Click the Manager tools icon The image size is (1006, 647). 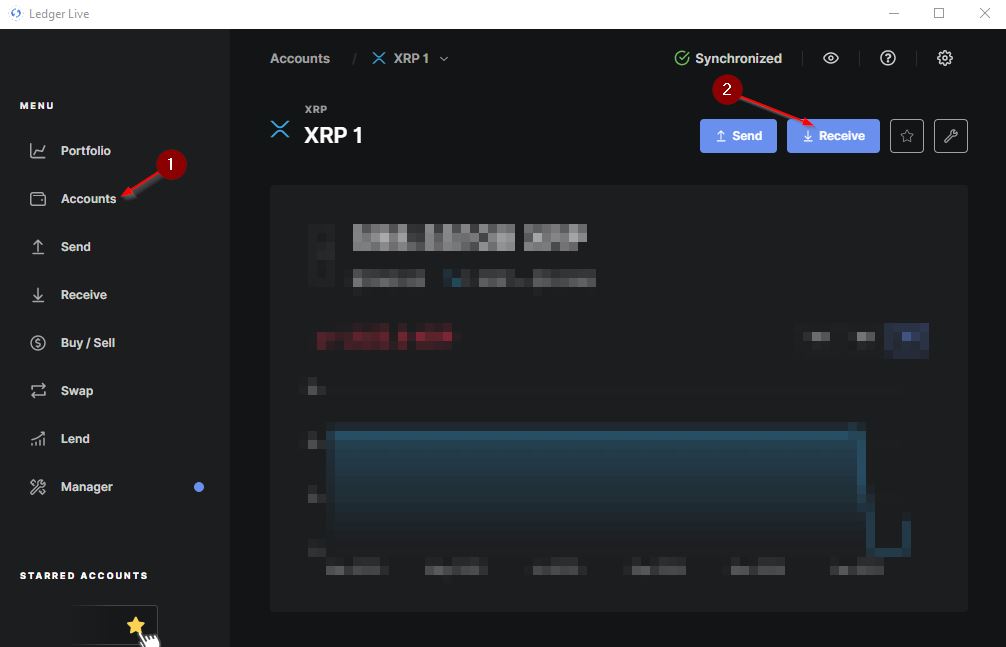tap(38, 487)
